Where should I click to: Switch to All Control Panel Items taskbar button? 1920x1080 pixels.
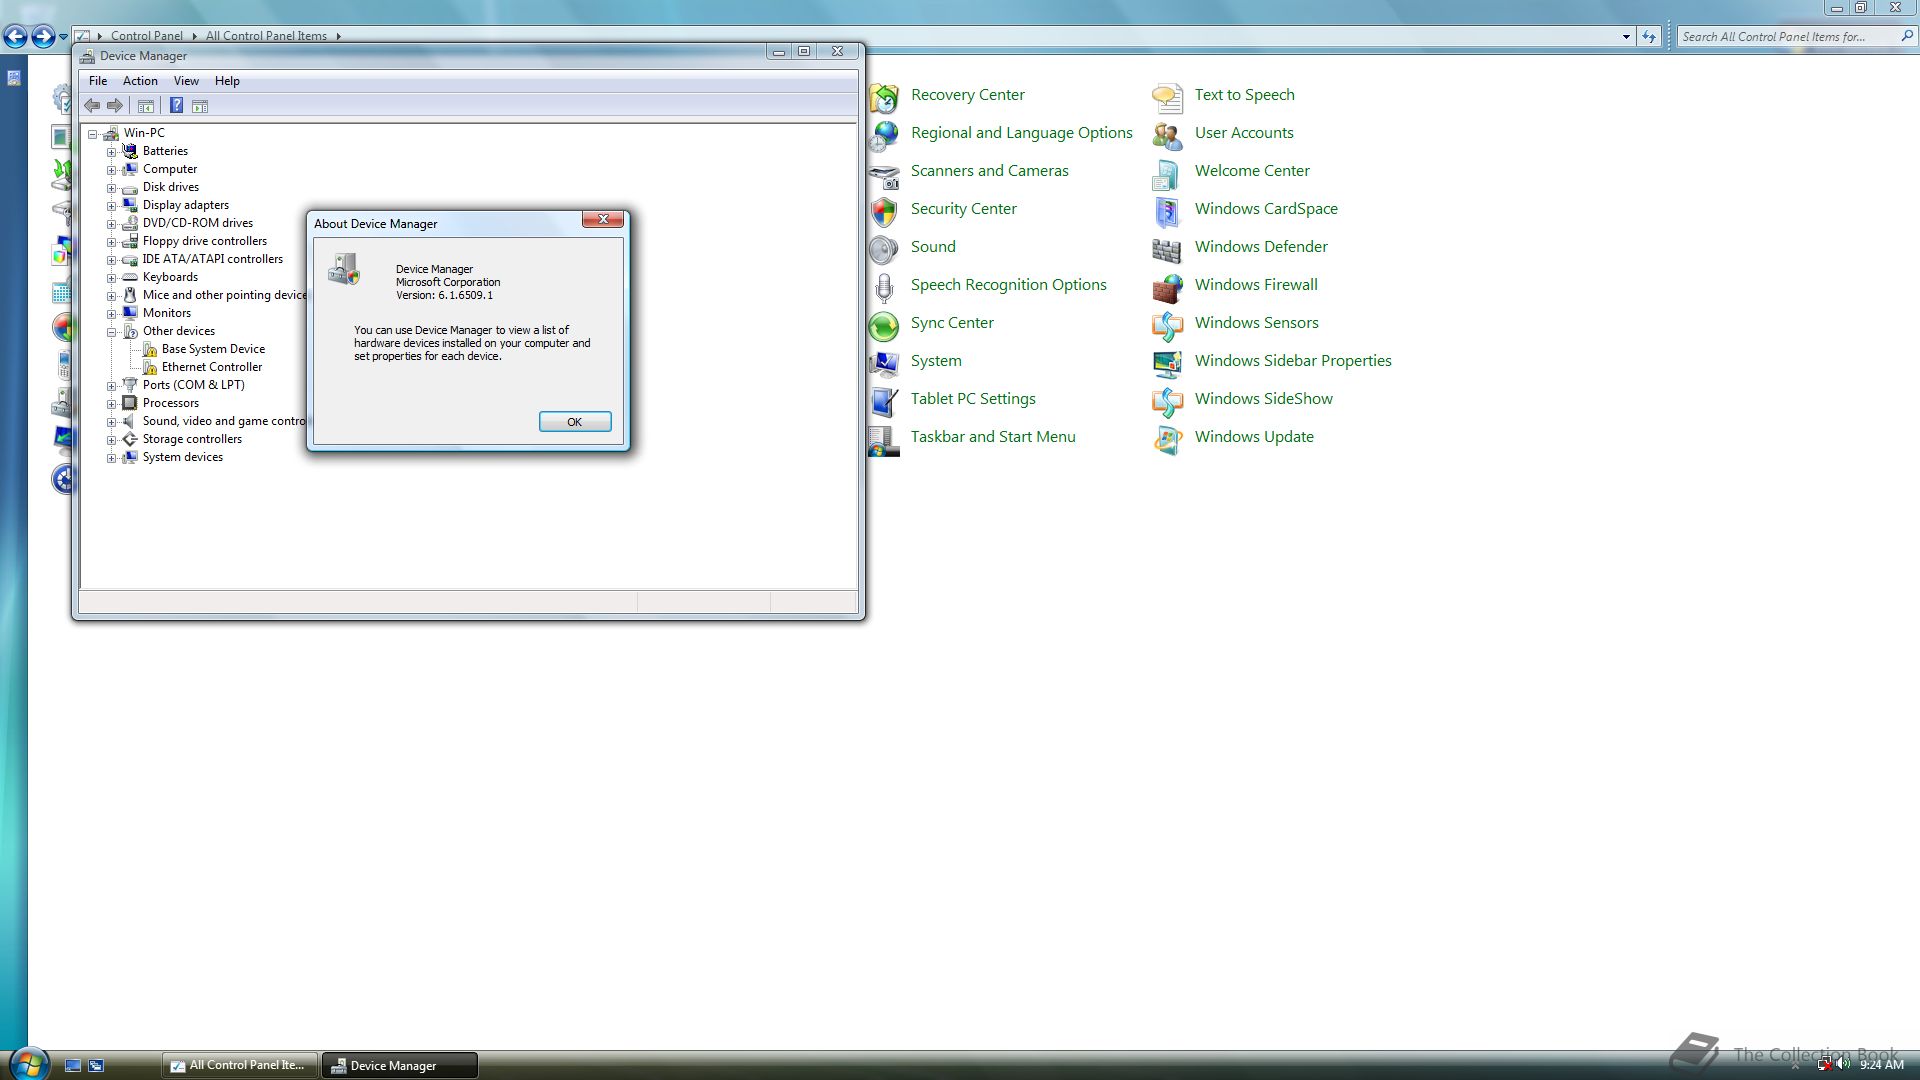click(x=240, y=1066)
